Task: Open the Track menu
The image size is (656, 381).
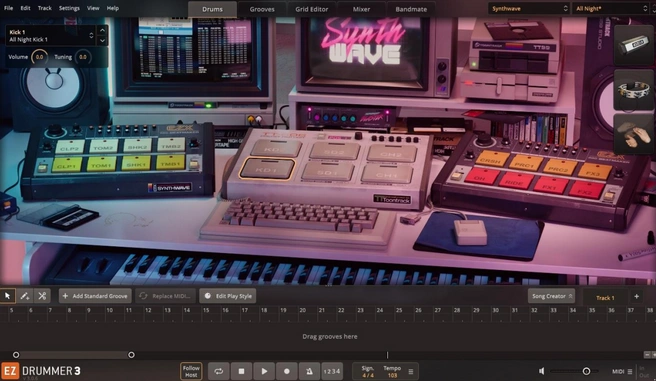Action: 45,8
